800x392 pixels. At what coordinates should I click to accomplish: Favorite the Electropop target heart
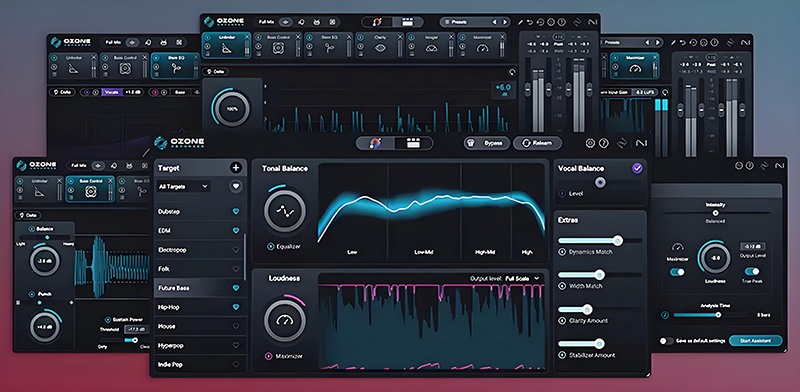coord(236,250)
